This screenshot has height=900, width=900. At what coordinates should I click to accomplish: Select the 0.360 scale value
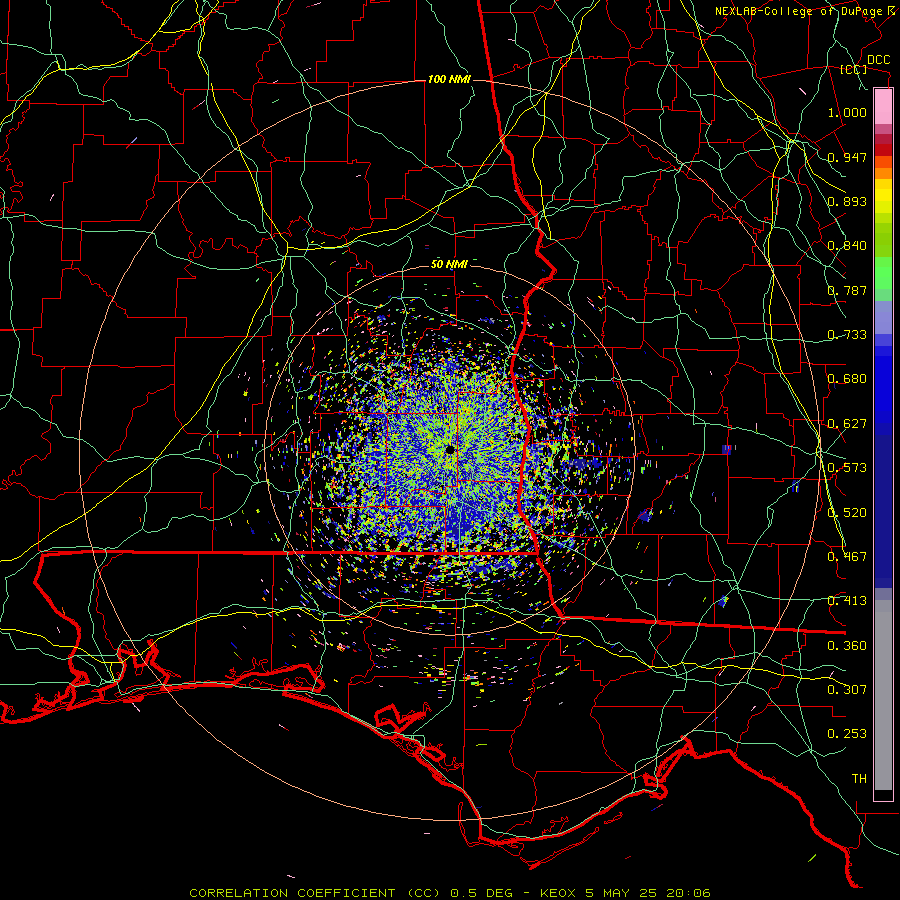pyautogui.click(x=847, y=646)
